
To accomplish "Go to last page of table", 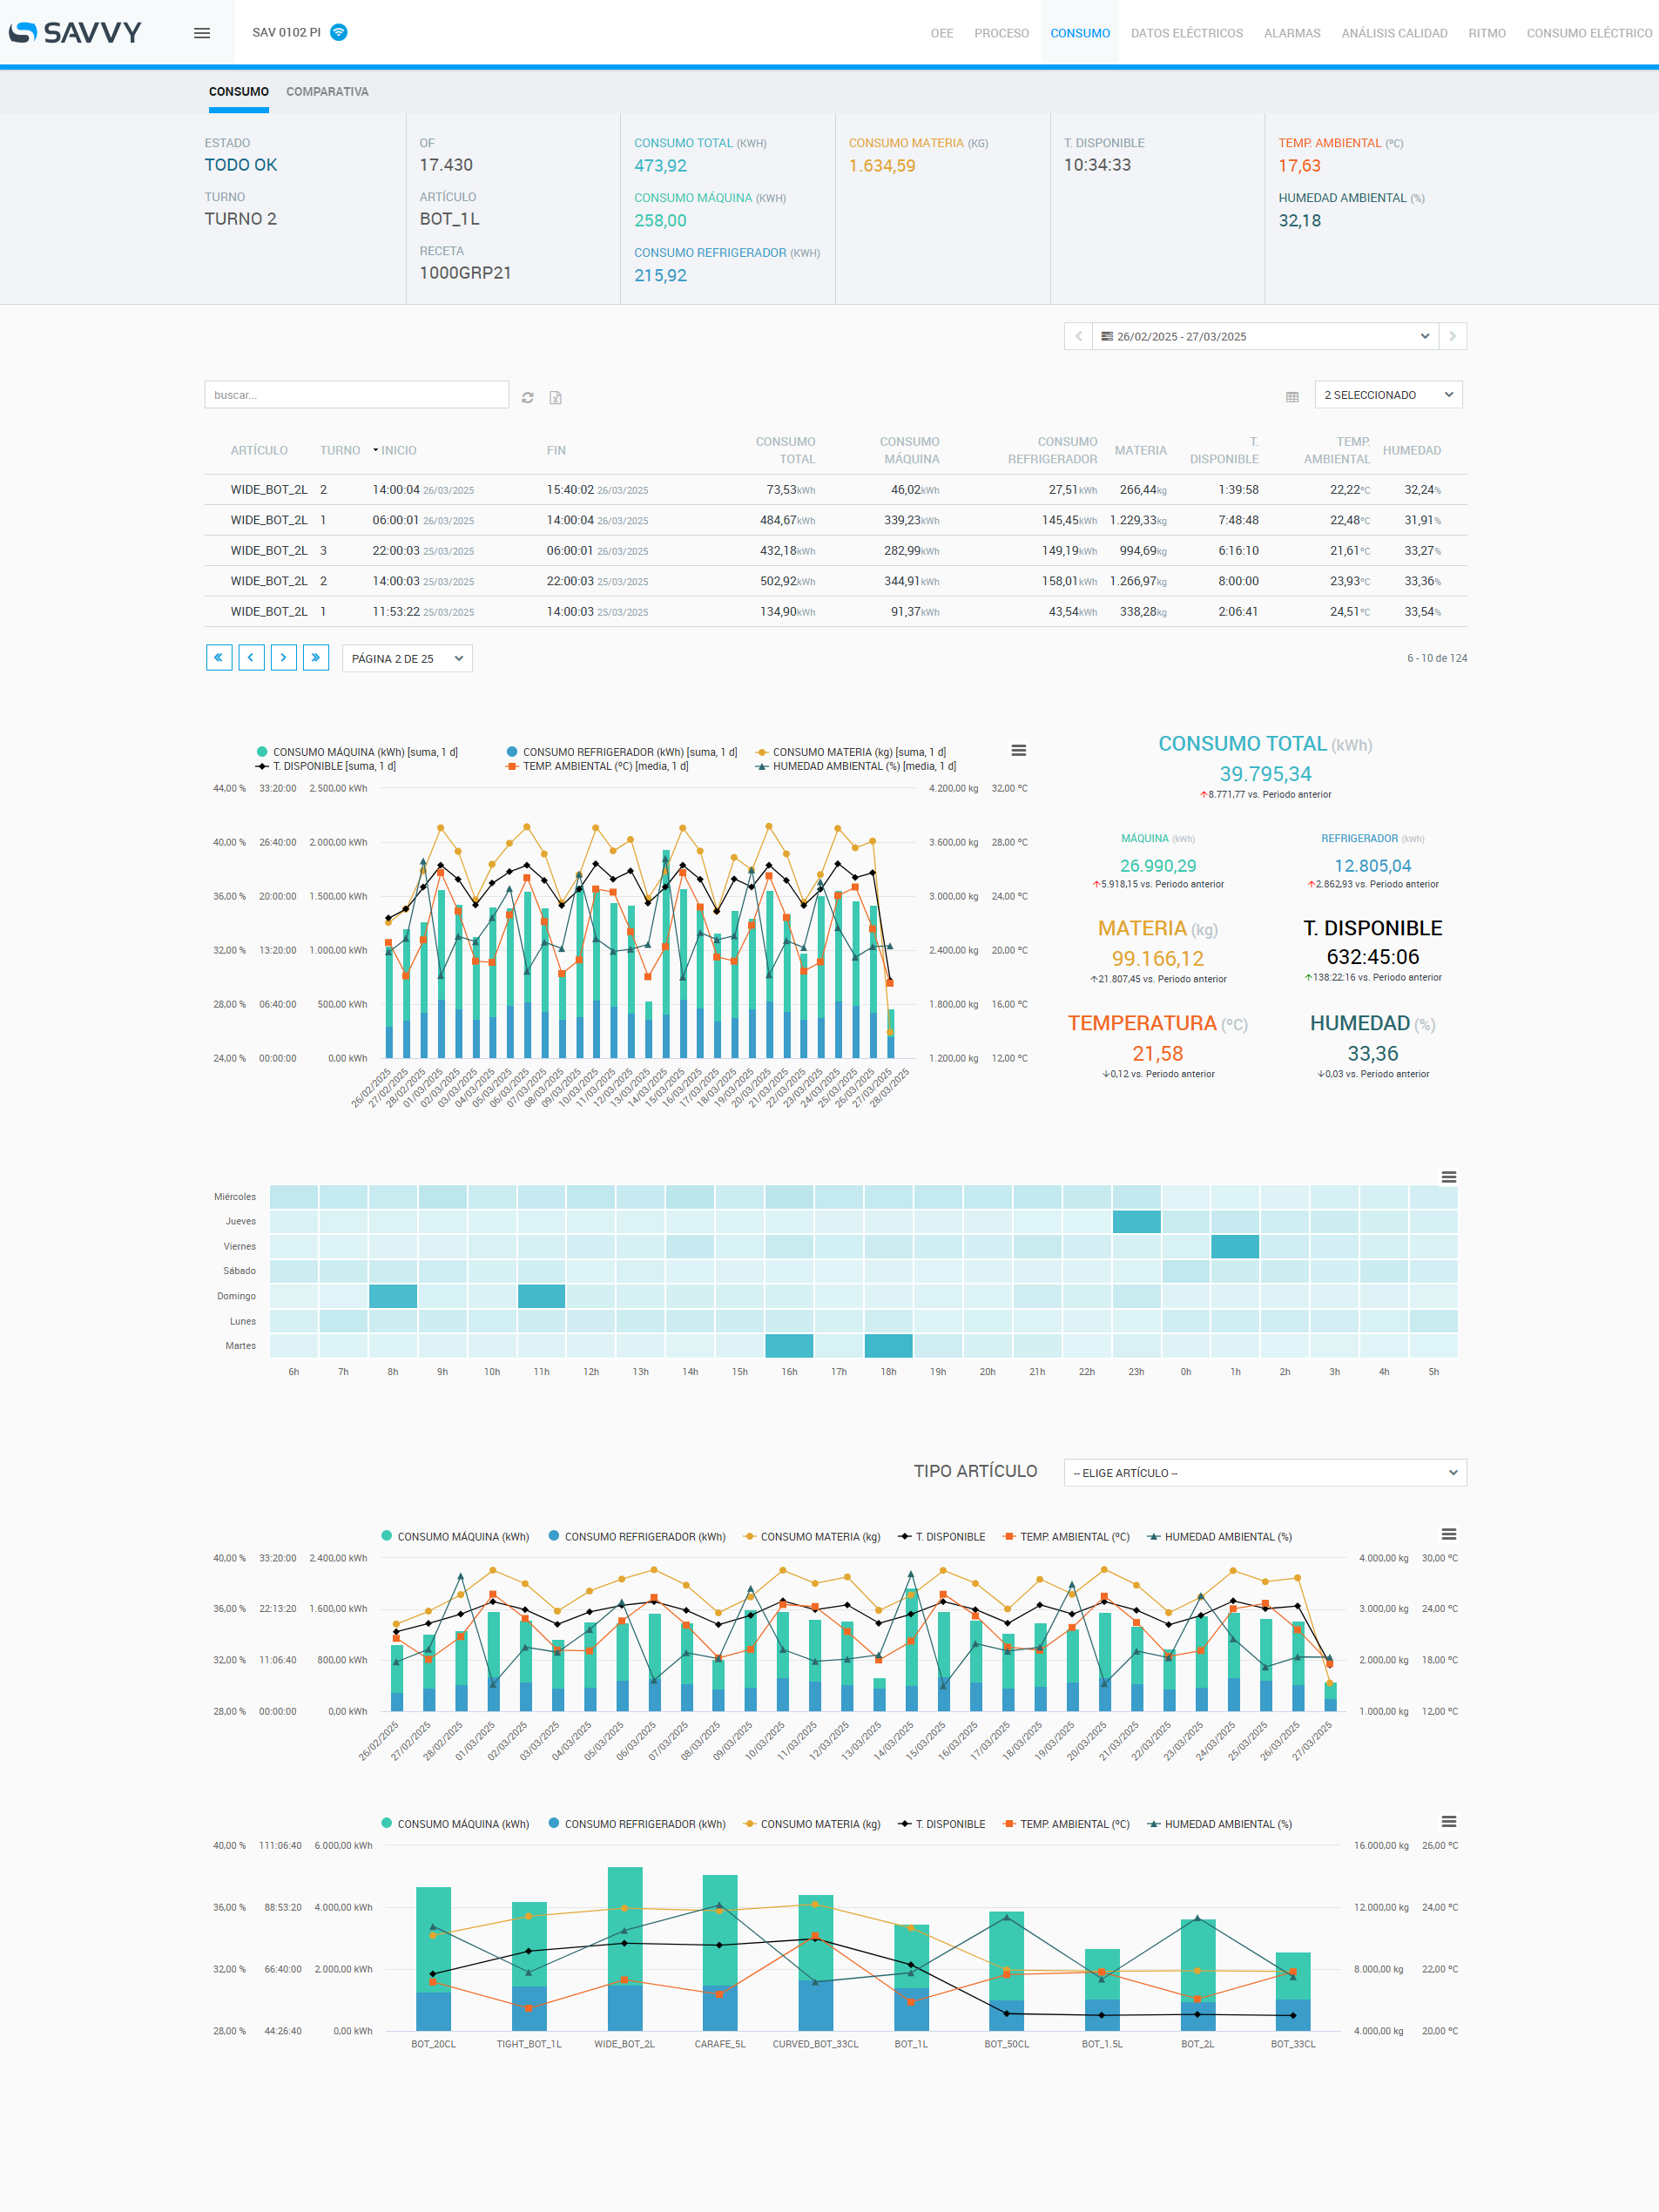I will click(315, 657).
